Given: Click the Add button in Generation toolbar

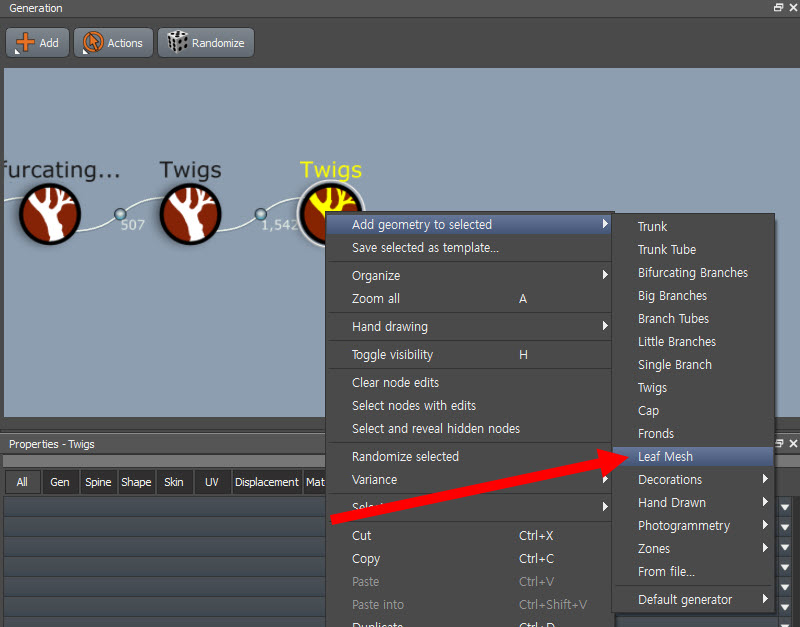Looking at the screenshot, I should (x=37, y=43).
